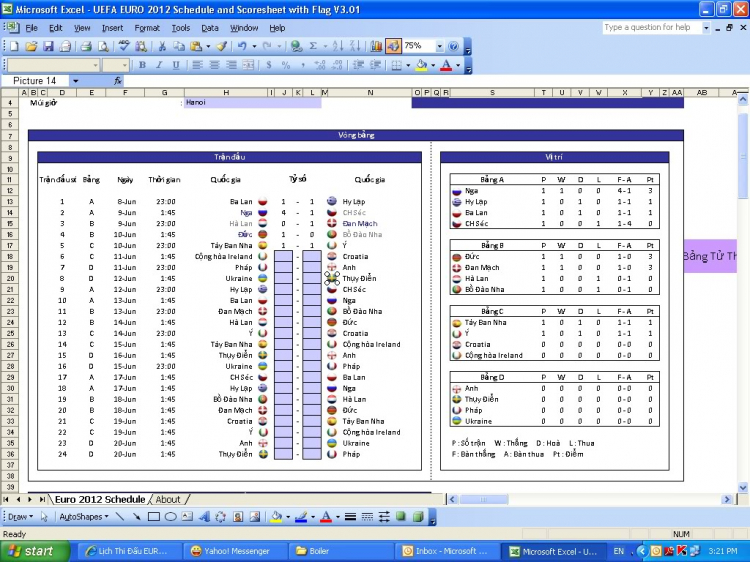Open the Boiler folder from the taskbar
The height and width of the screenshot is (562, 750).
341,551
